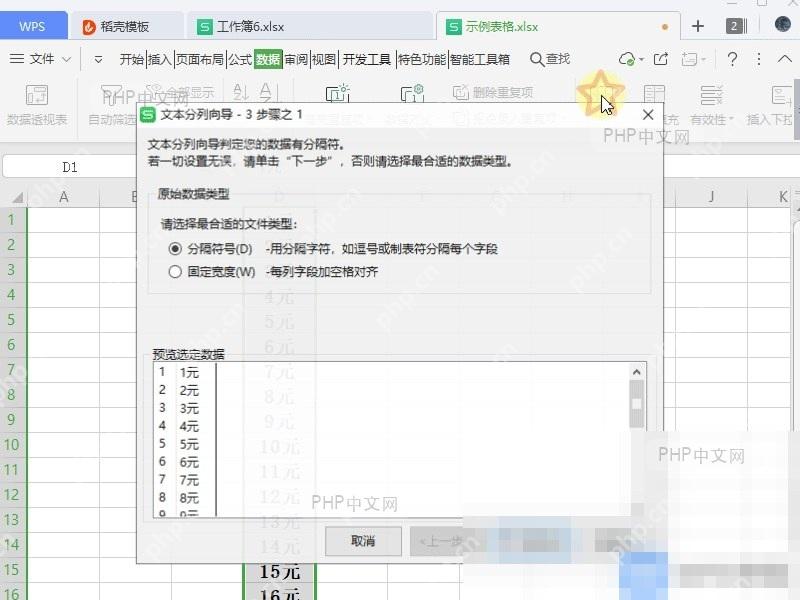Collapse the ribbon with the up chevron

pyautogui.click(x=785, y=59)
